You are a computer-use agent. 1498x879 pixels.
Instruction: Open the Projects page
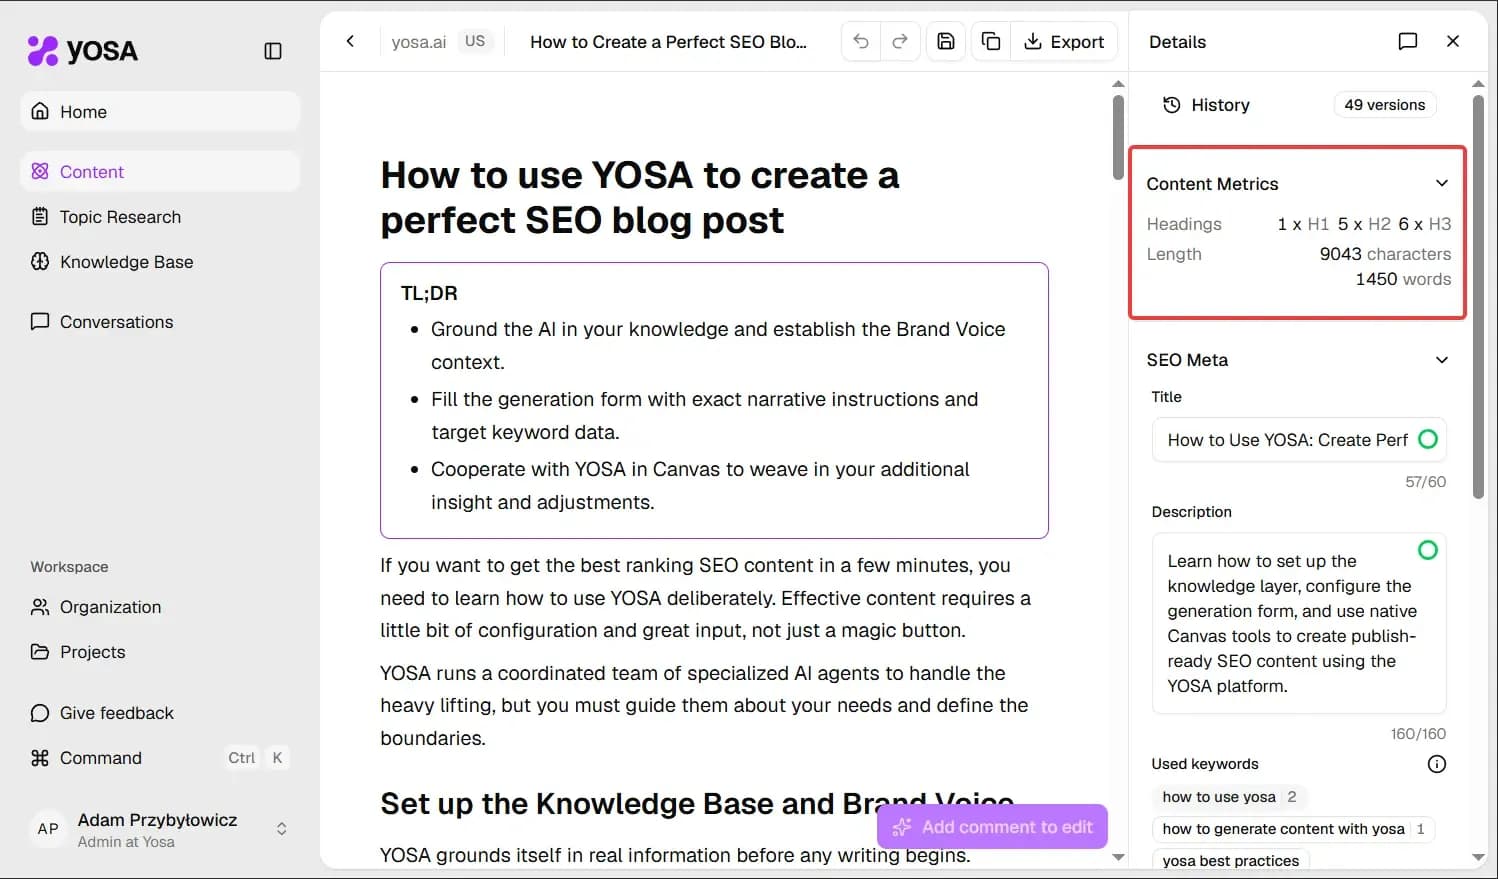(160, 652)
